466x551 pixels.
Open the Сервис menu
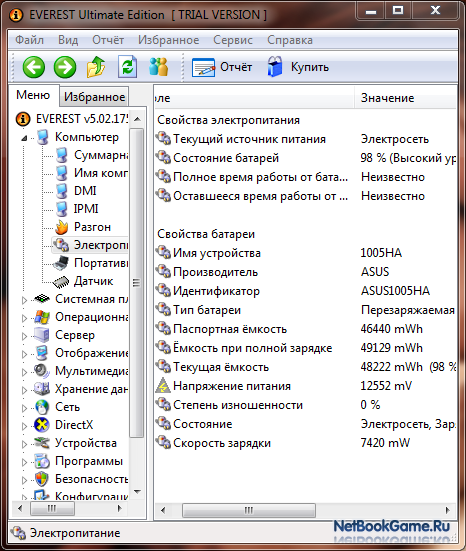233,40
